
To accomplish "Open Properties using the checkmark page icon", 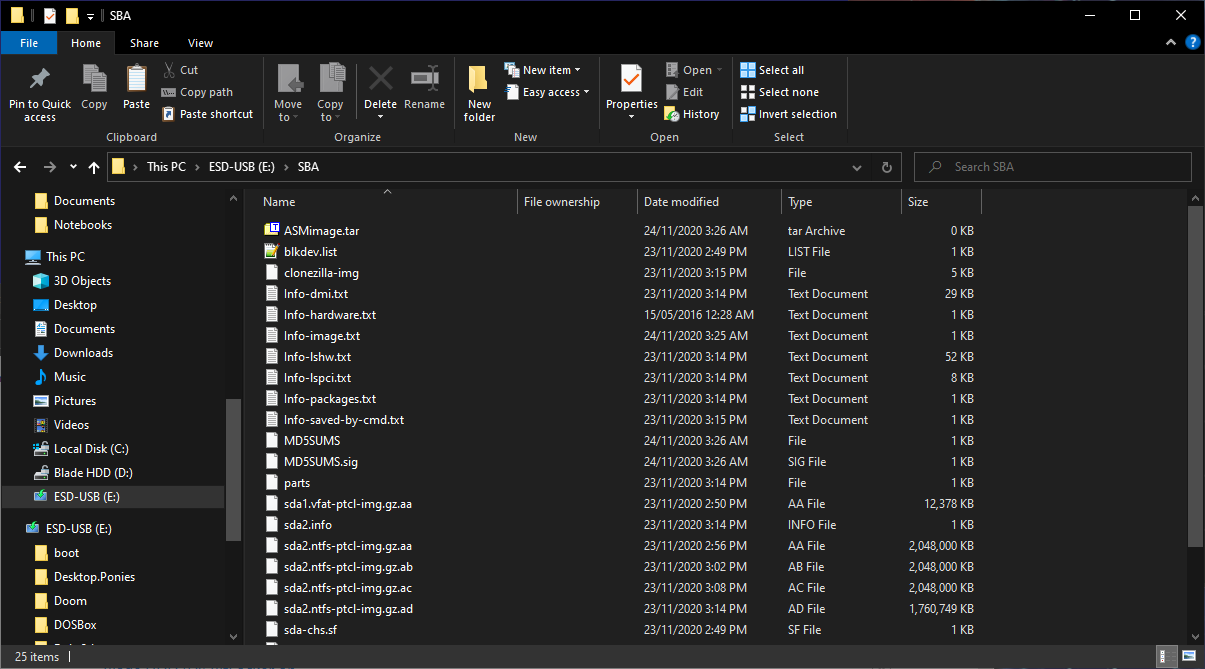I will (x=631, y=78).
